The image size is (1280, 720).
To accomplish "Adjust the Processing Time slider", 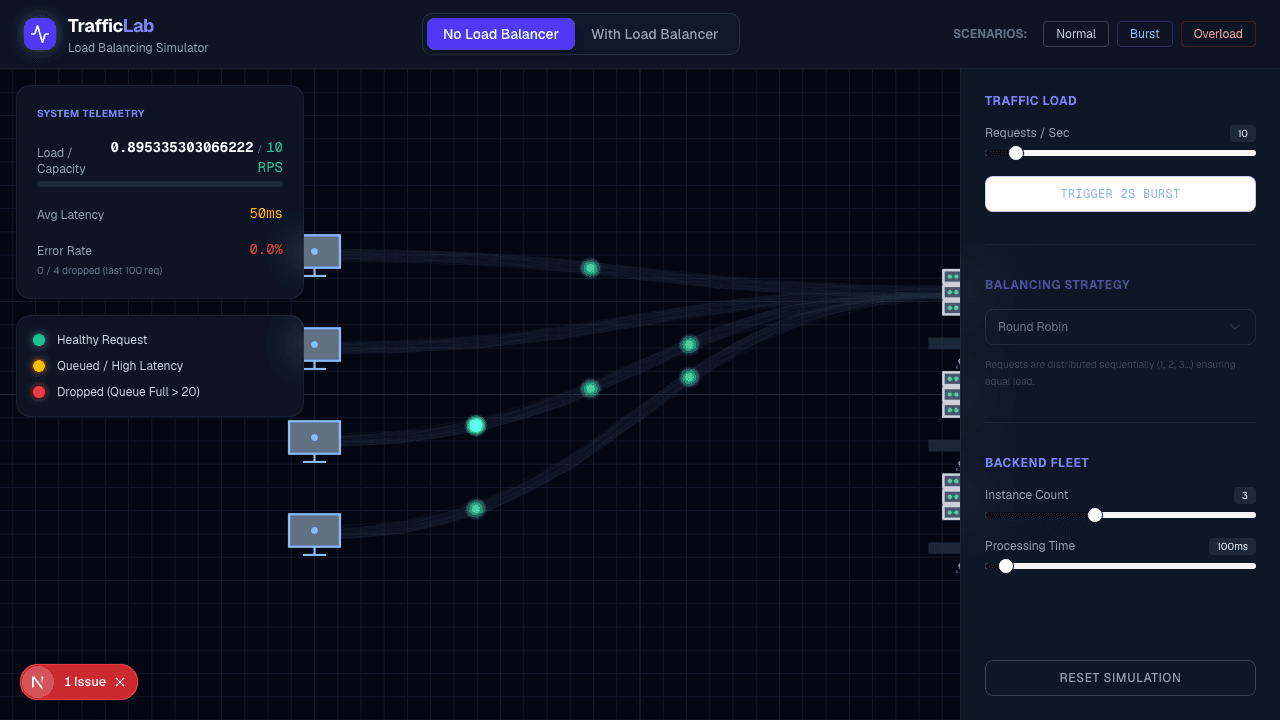I will (1120, 566).
